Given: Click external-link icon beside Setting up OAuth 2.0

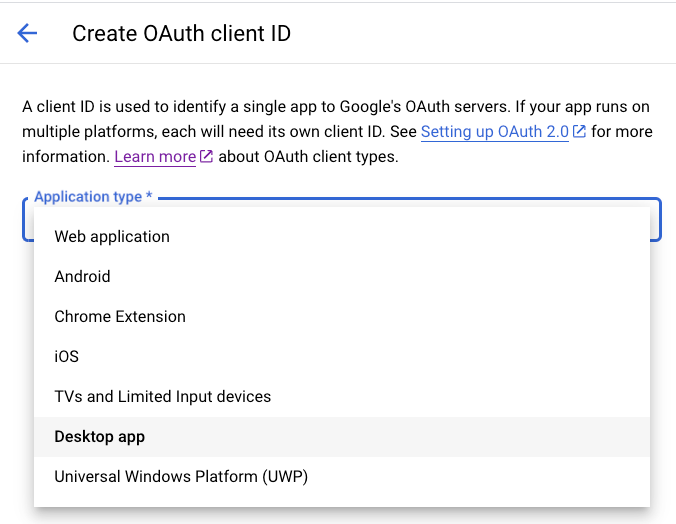Looking at the screenshot, I should click(x=579, y=132).
